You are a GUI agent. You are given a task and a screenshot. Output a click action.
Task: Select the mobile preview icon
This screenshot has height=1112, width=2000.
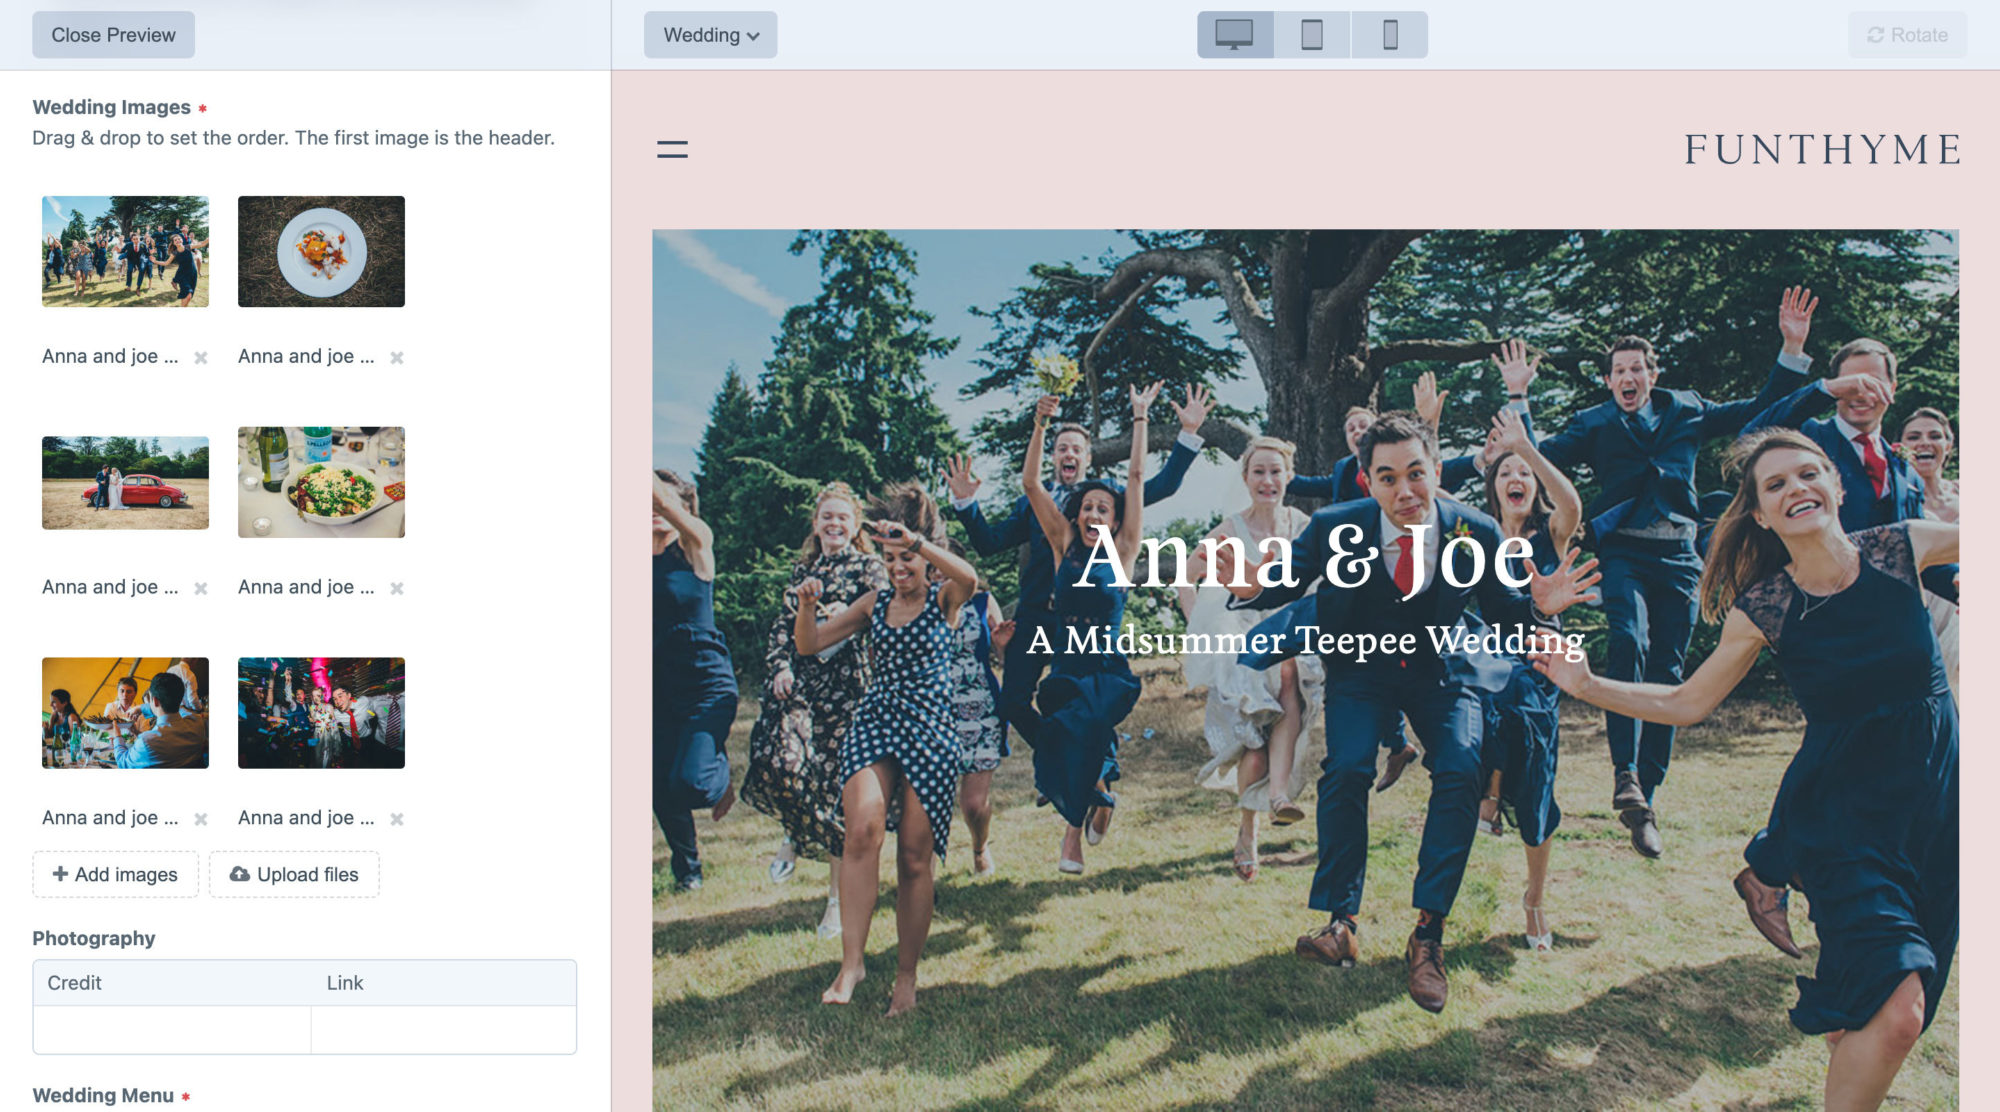point(1388,34)
